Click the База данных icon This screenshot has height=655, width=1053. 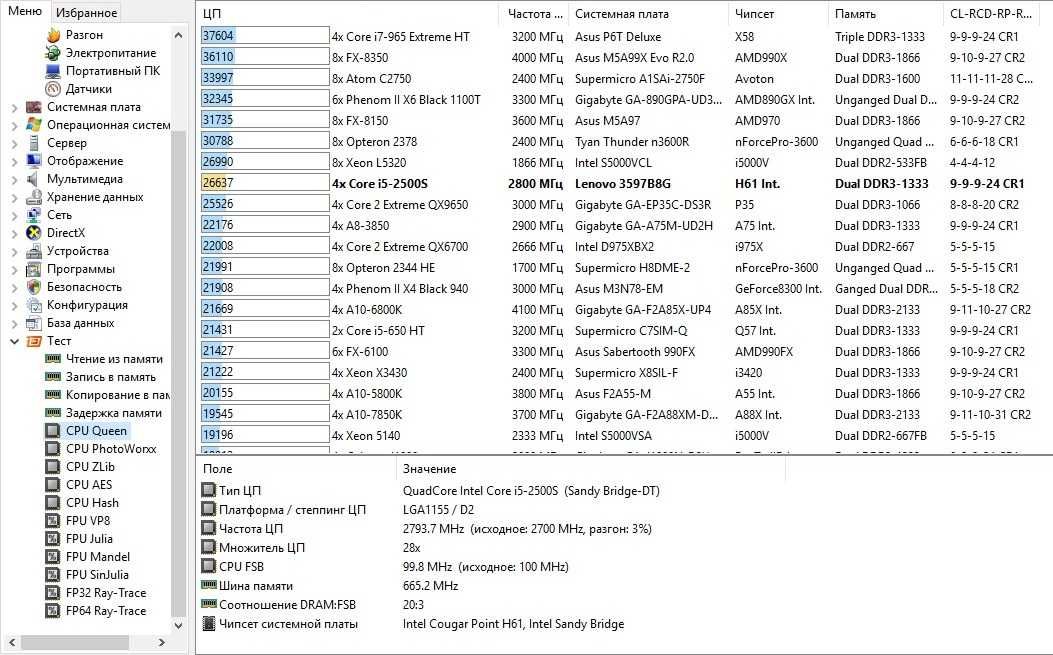[x=34, y=323]
